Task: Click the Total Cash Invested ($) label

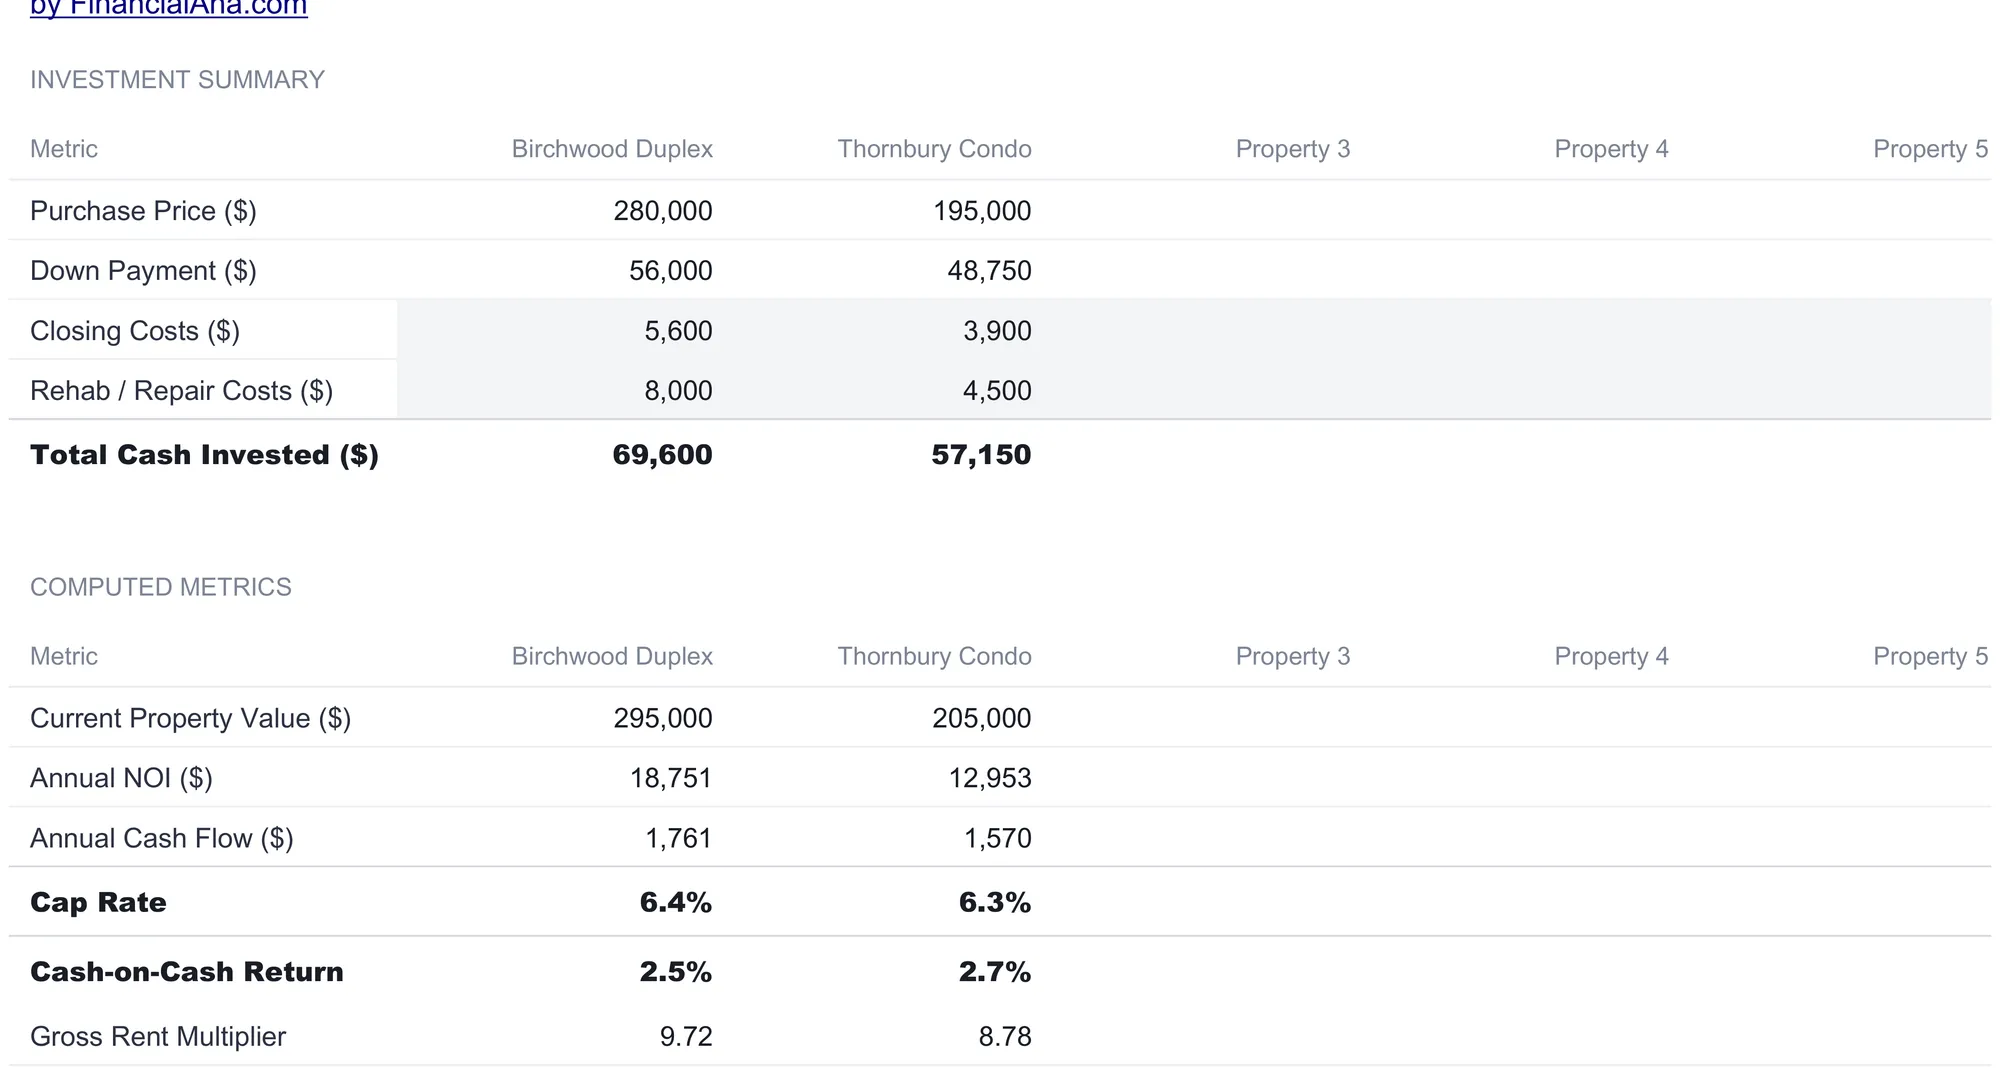Action: point(204,455)
